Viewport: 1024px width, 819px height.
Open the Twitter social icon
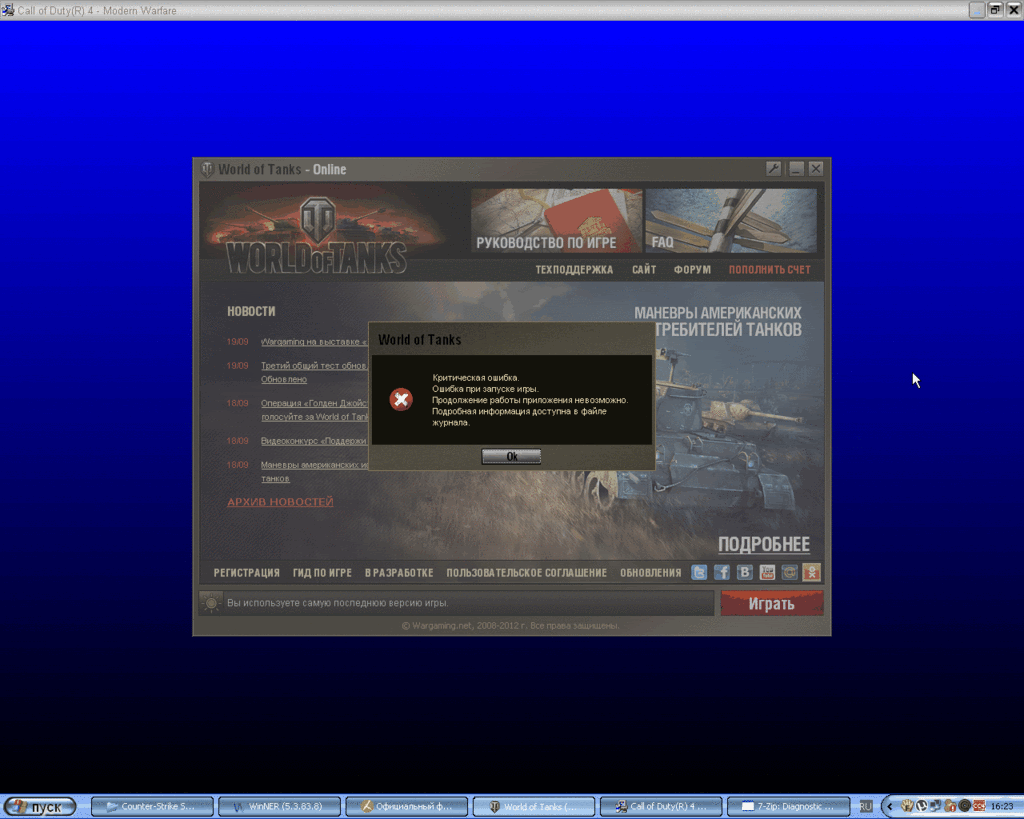[x=700, y=572]
